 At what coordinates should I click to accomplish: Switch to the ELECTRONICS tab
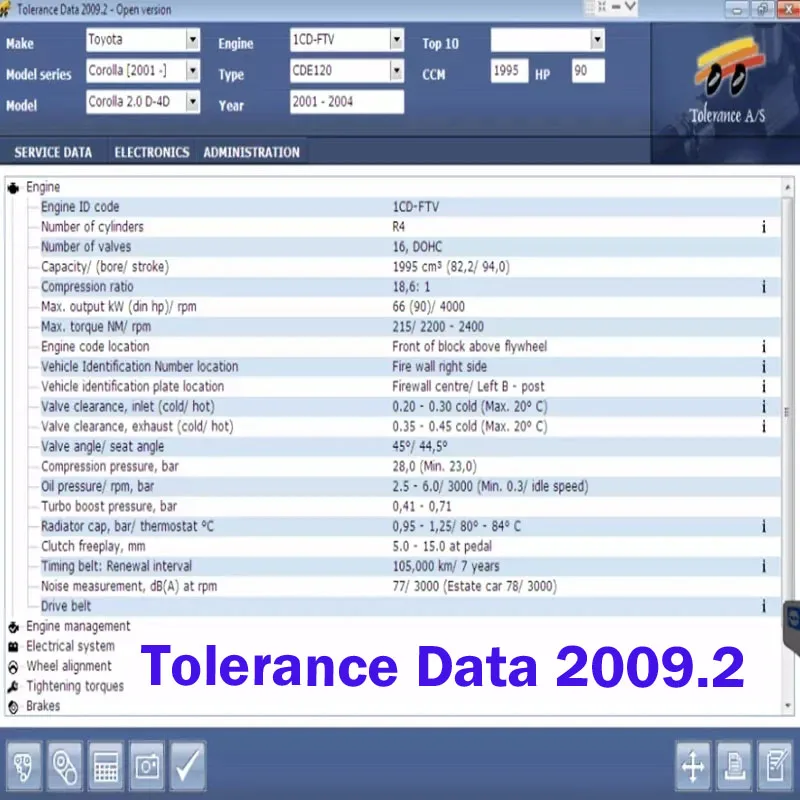point(152,153)
